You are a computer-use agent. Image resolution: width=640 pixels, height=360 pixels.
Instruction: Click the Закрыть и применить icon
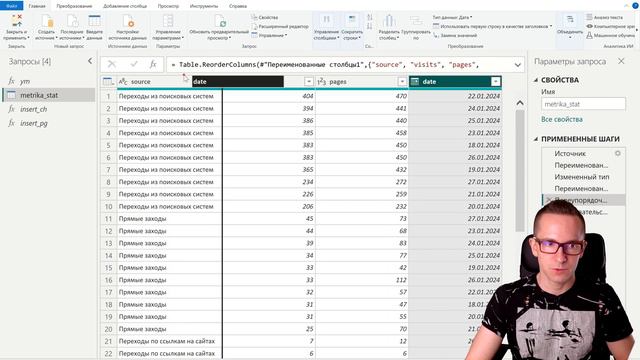(x=16, y=21)
